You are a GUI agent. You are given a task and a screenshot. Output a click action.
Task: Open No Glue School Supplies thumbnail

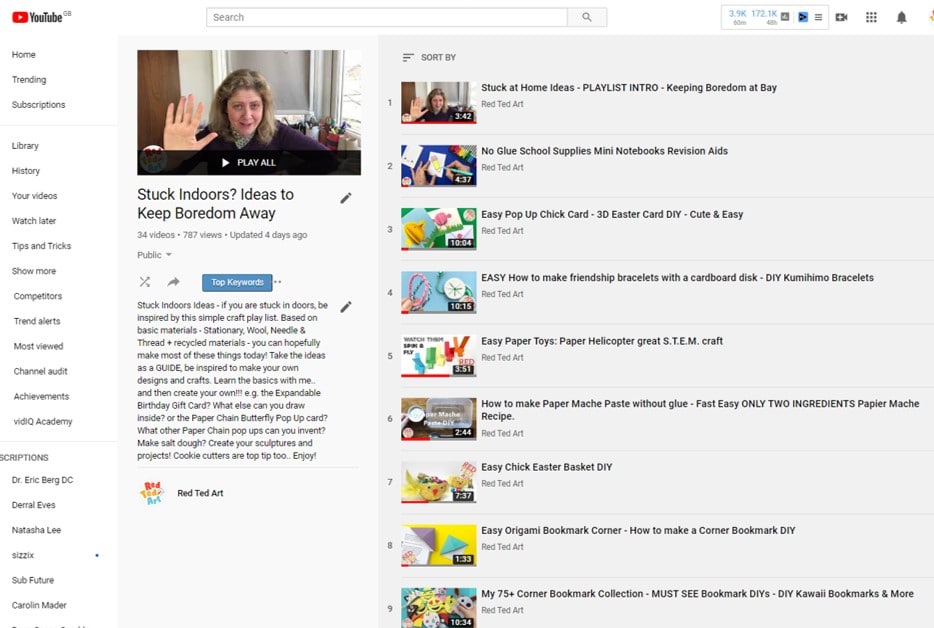pos(438,166)
